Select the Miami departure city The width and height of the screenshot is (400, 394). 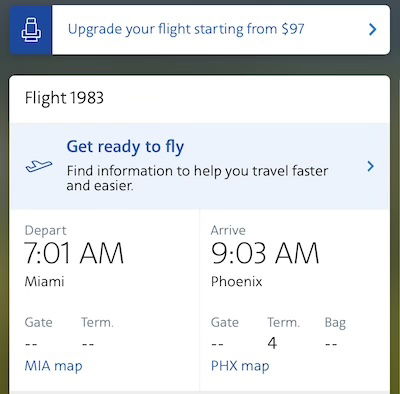(44, 282)
